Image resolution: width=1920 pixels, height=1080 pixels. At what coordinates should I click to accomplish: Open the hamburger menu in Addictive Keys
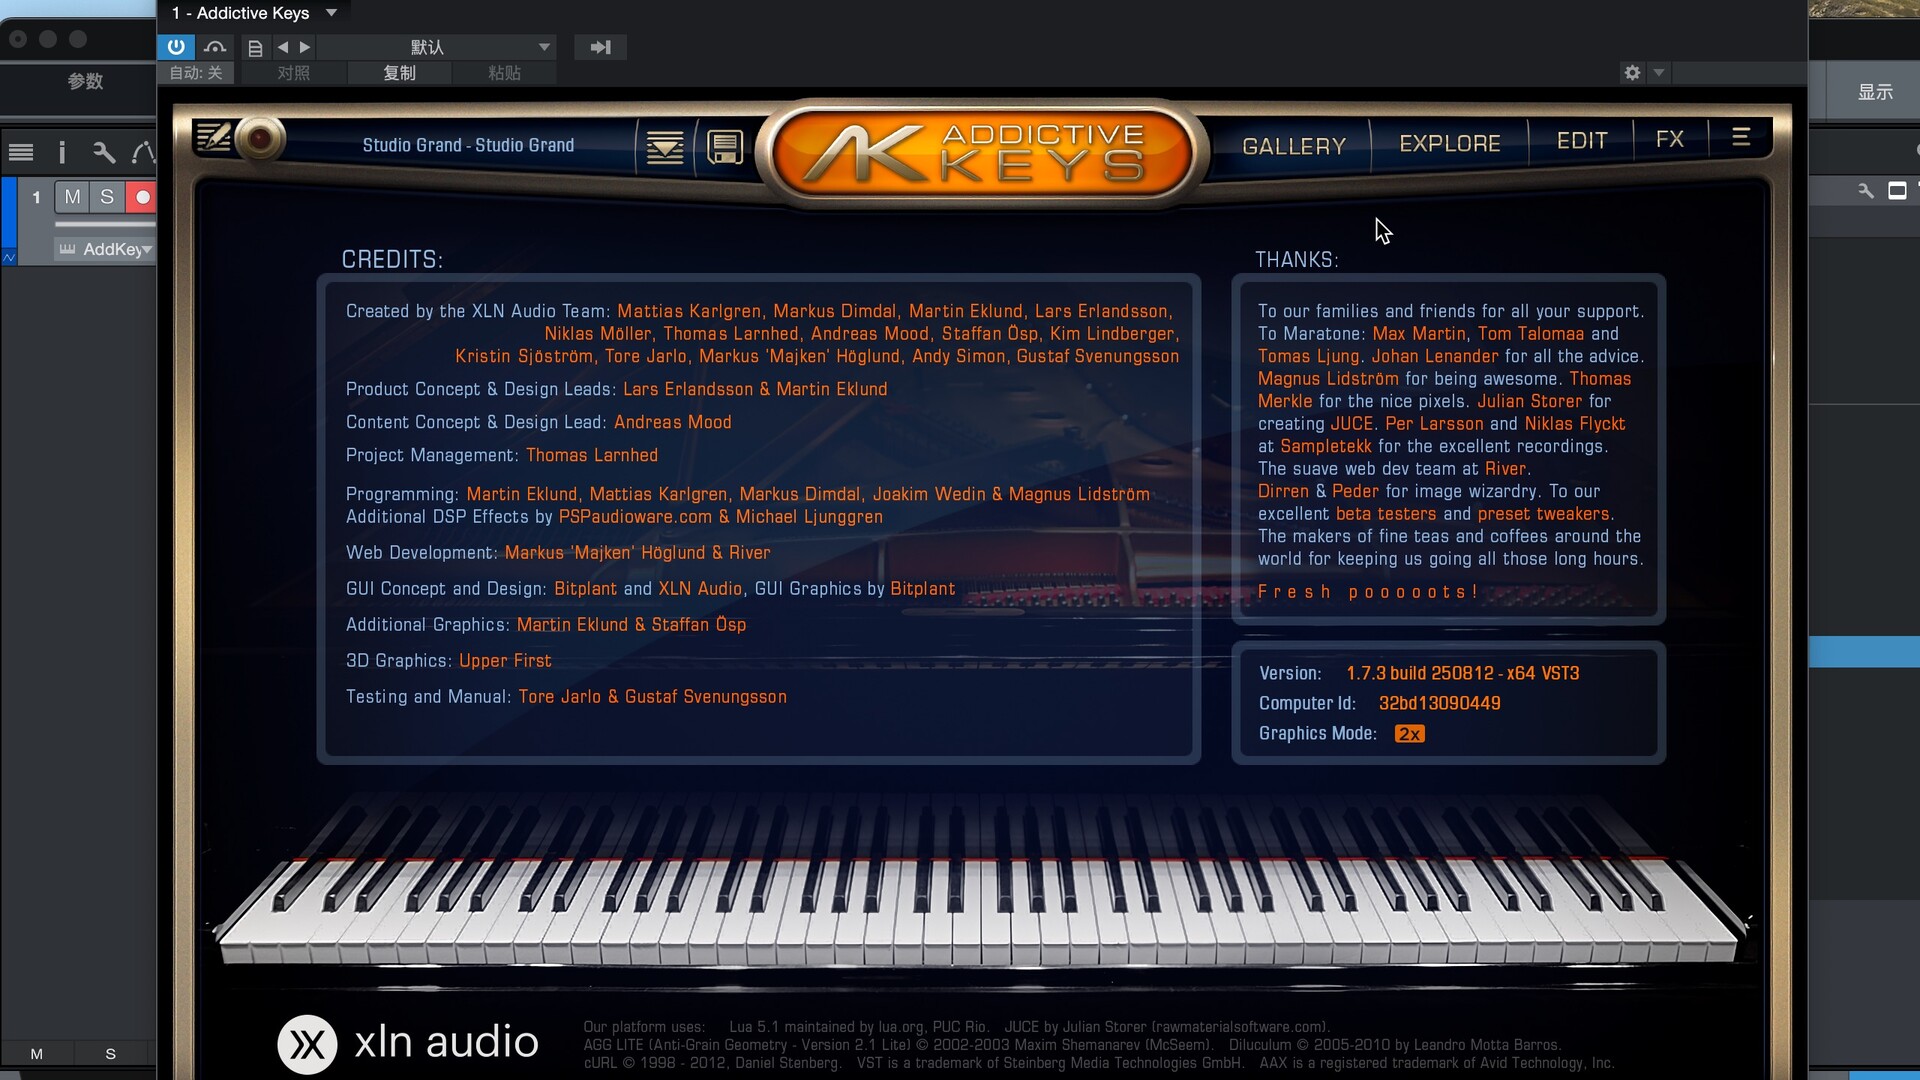click(x=1741, y=136)
